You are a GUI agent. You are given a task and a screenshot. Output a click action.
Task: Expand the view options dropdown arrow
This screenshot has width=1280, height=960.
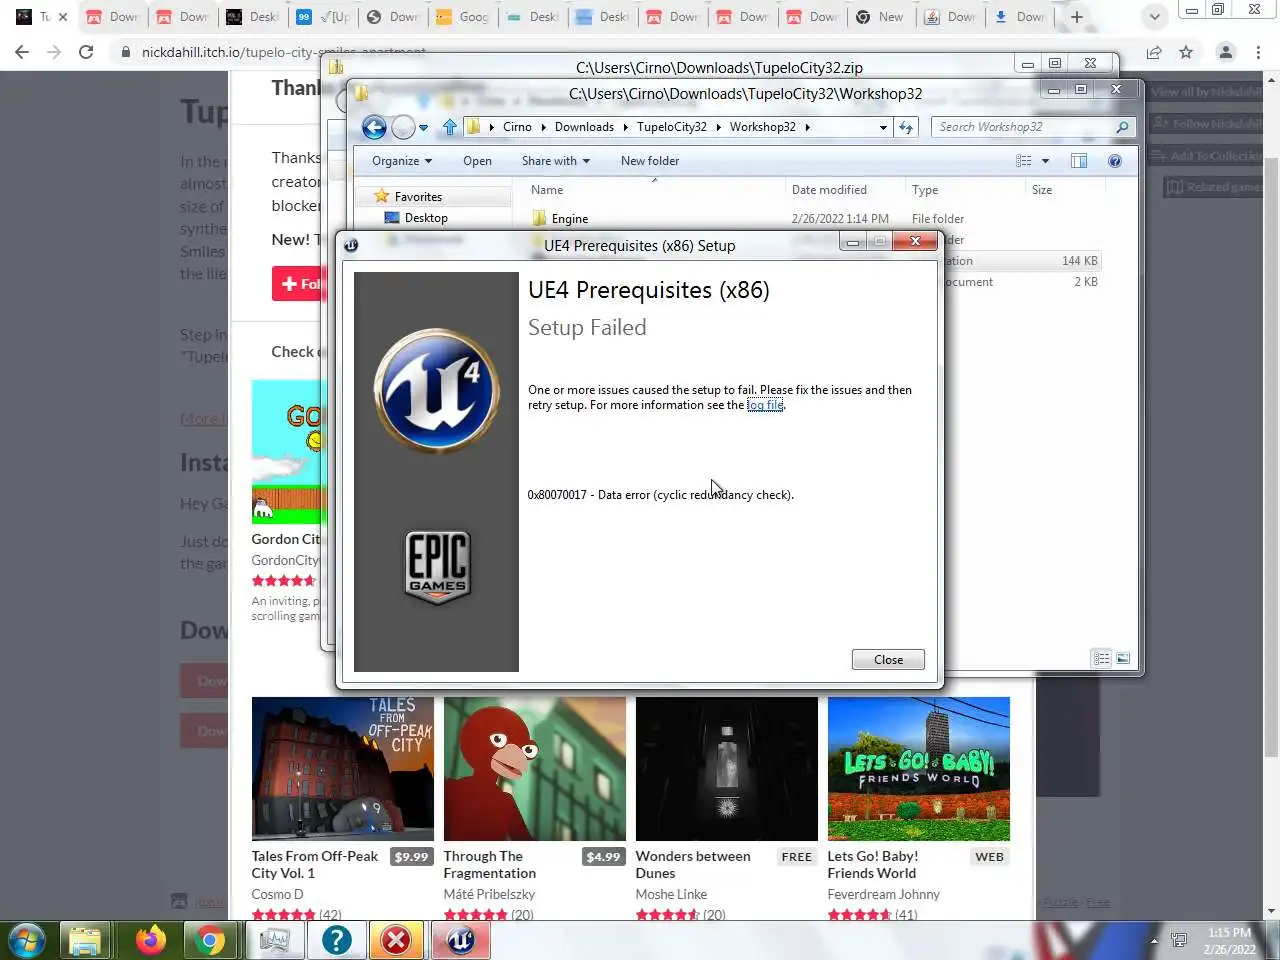point(1045,161)
